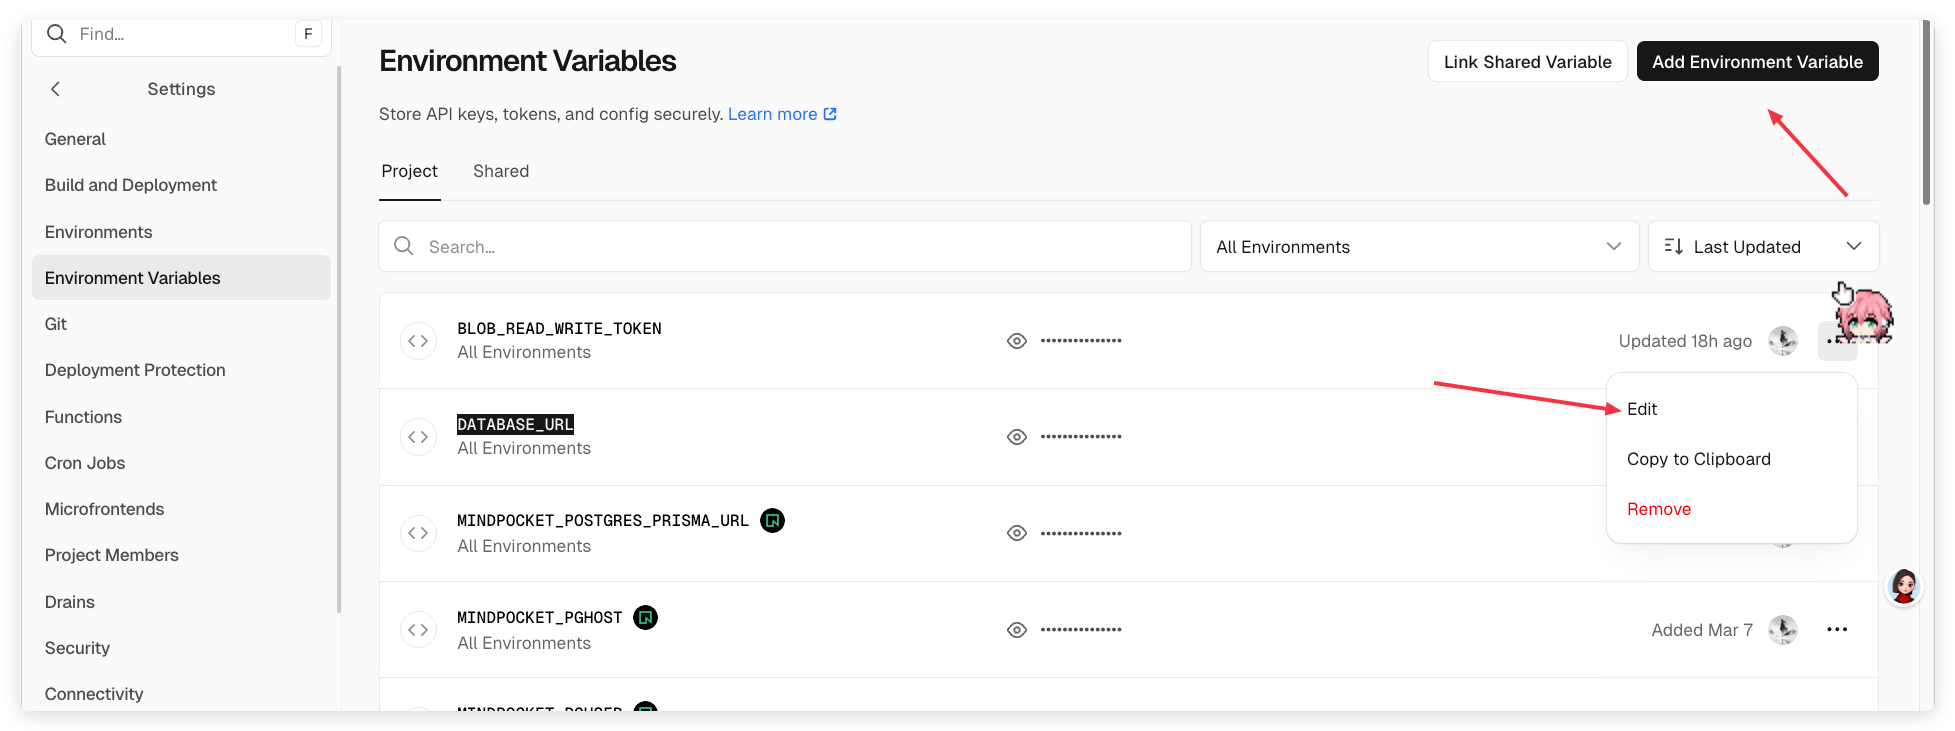Choose Remove in the context menu
The image size is (1955, 731).
pyautogui.click(x=1658, y=509)
